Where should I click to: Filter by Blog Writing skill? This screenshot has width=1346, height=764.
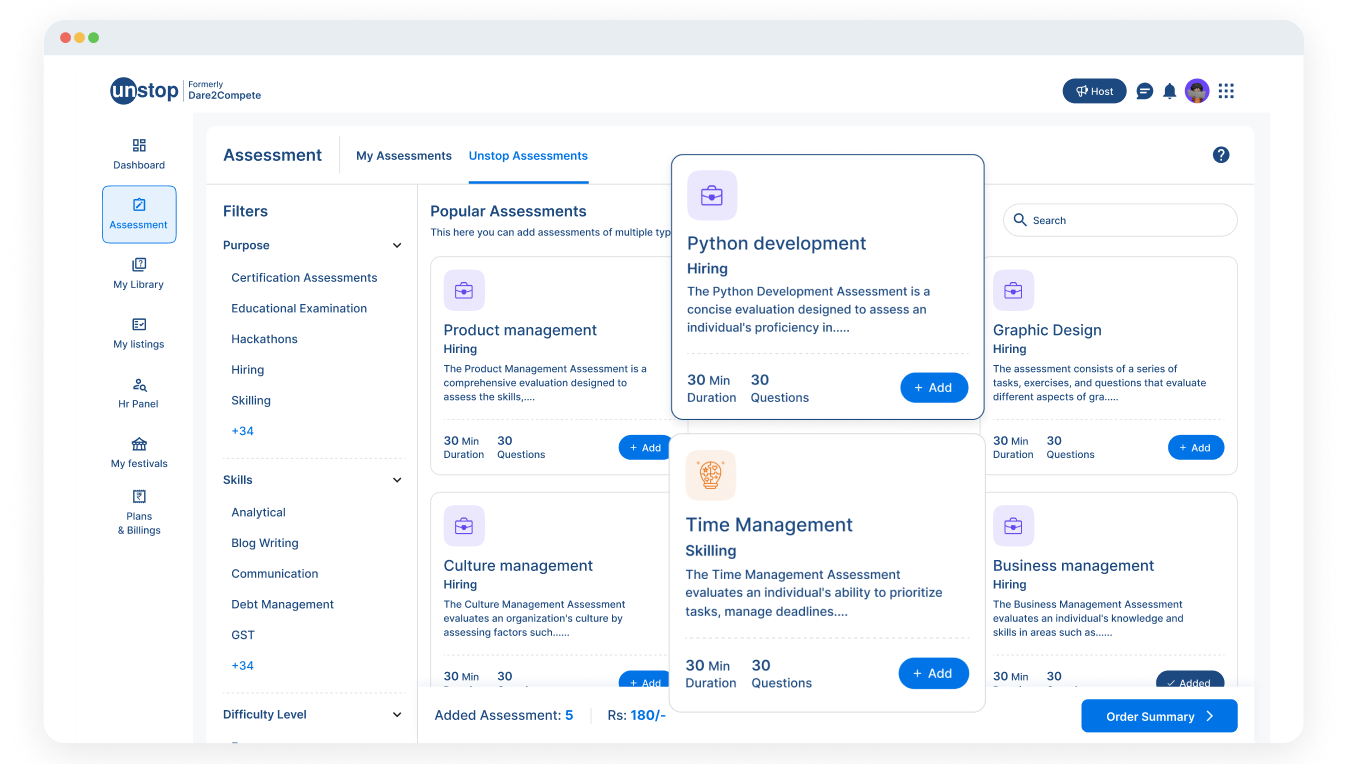pos(265,543)
